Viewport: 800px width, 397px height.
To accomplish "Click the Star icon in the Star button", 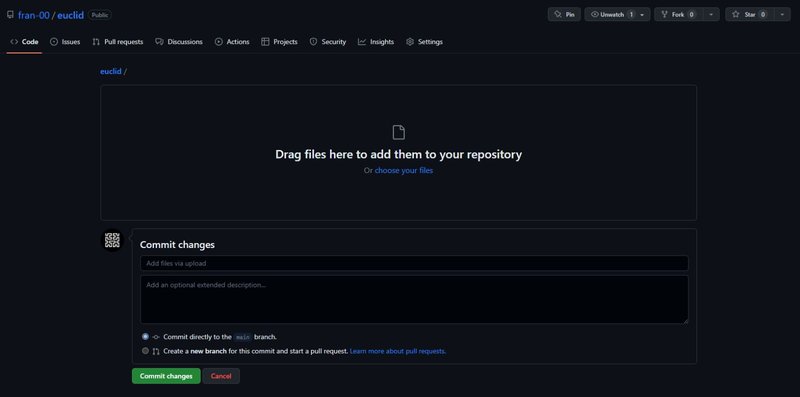I will (x=736, y=14).
